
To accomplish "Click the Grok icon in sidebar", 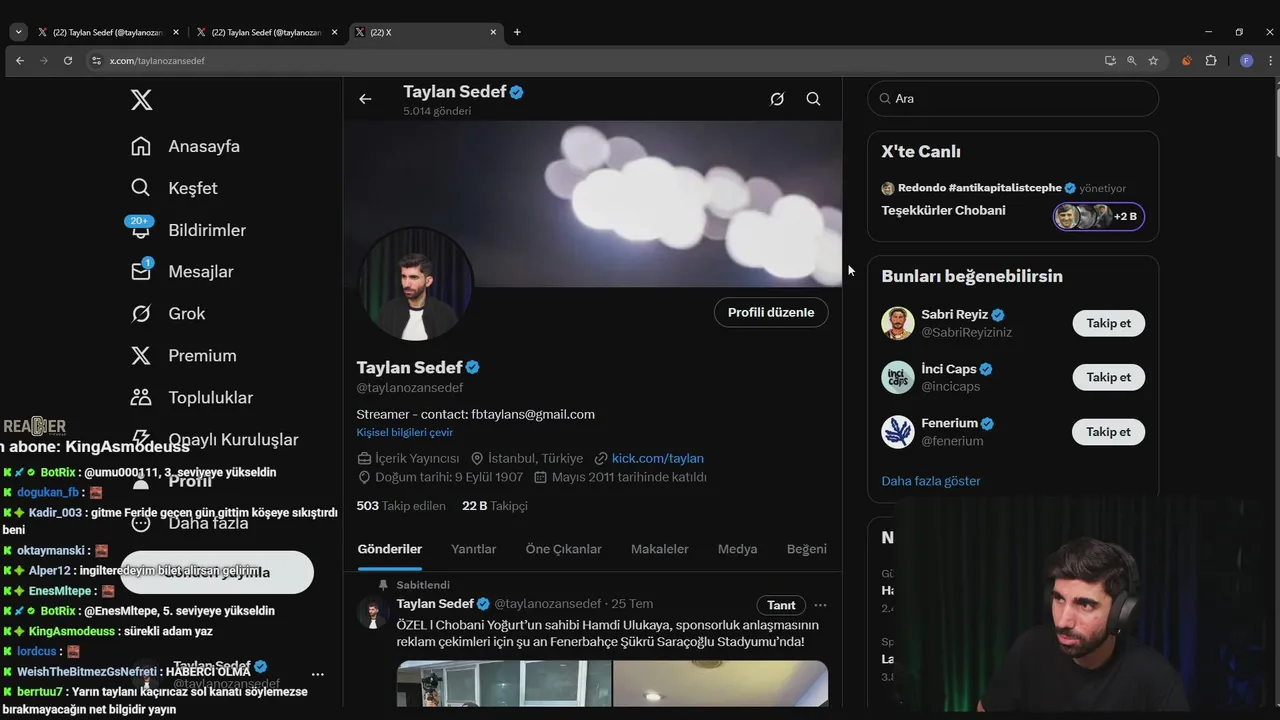I will pyautogui.click(x=141, y=314).
